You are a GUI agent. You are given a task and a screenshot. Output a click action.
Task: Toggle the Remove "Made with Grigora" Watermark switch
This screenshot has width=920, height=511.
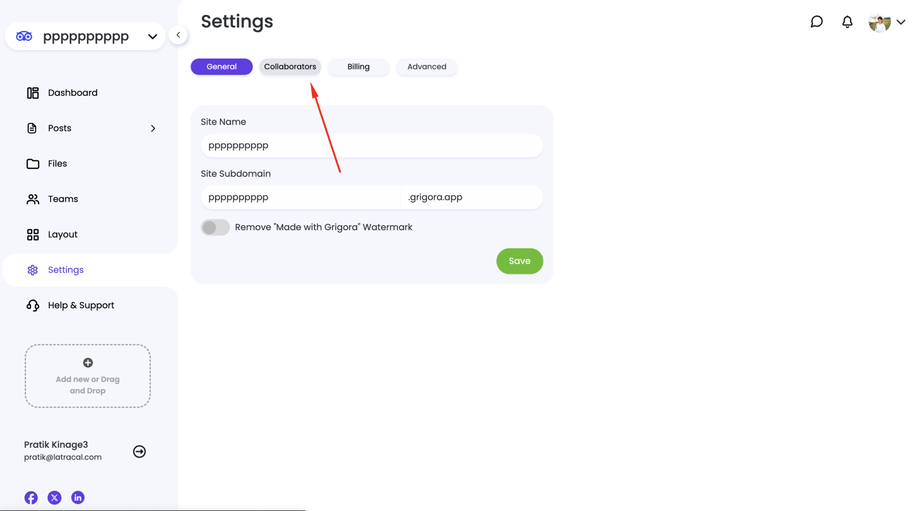point(215,228)
